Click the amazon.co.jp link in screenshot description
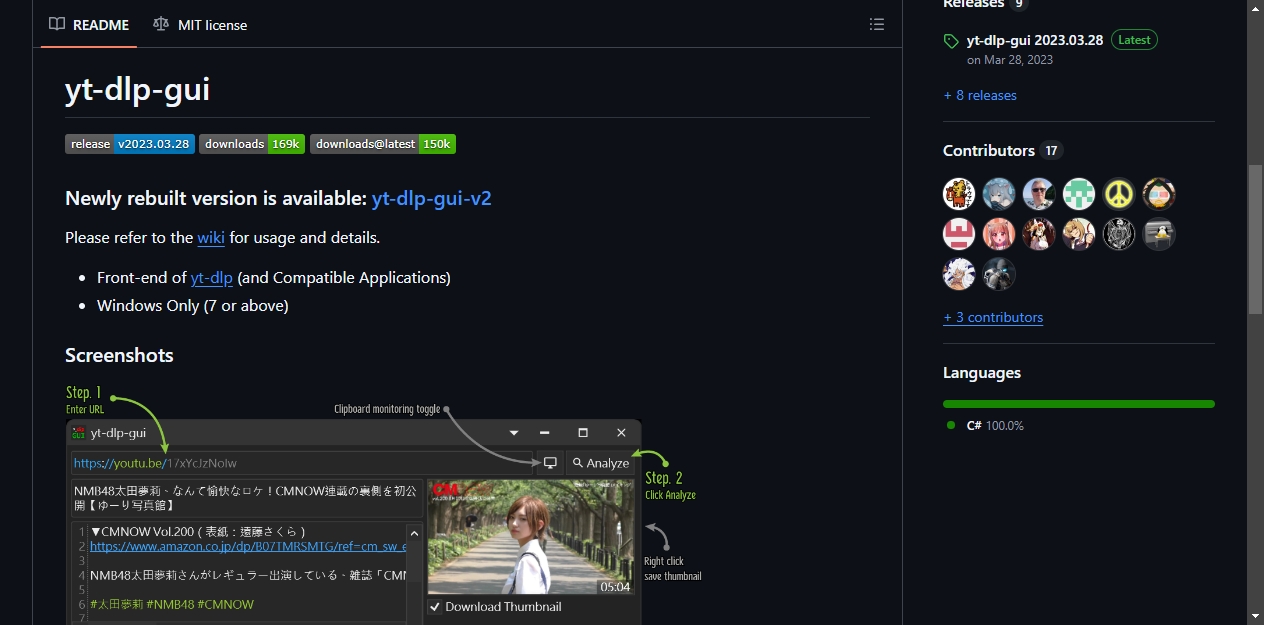This screenshot has width=1264, height=625. pos(247,547)
